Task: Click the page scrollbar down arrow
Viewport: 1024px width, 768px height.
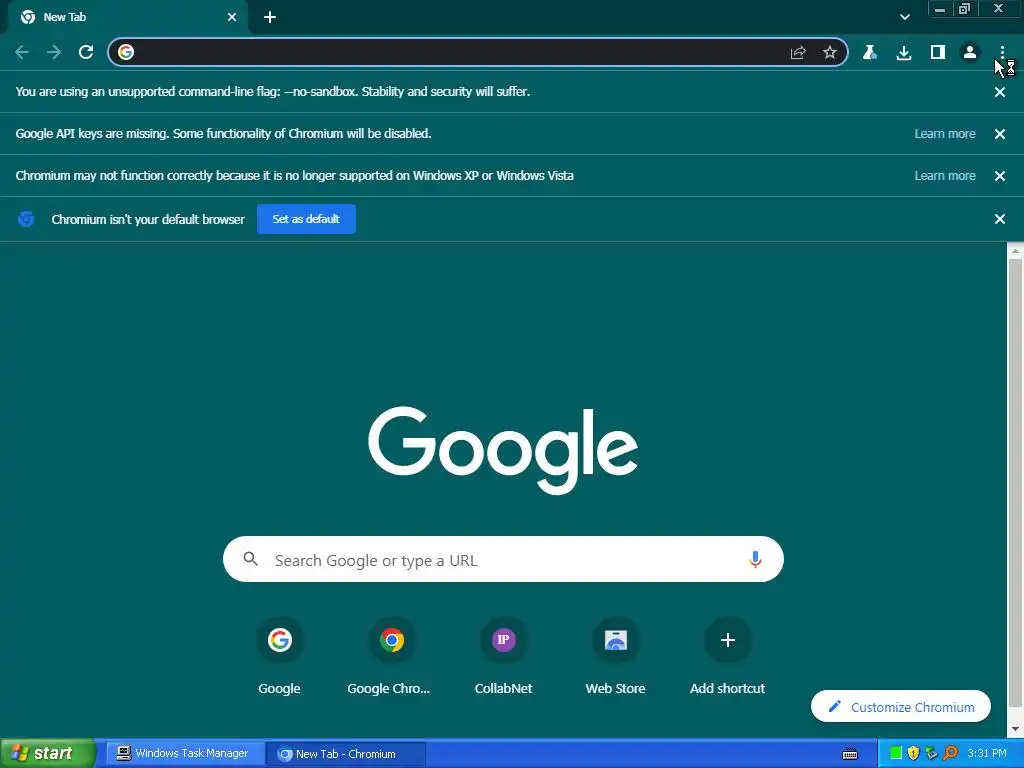Action: pos(1016,729)
